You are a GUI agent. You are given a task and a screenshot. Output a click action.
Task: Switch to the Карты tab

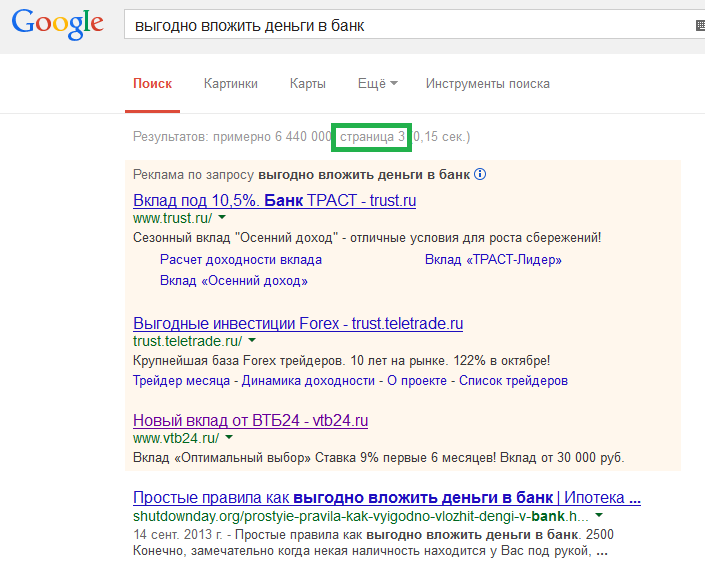(308, 84)
